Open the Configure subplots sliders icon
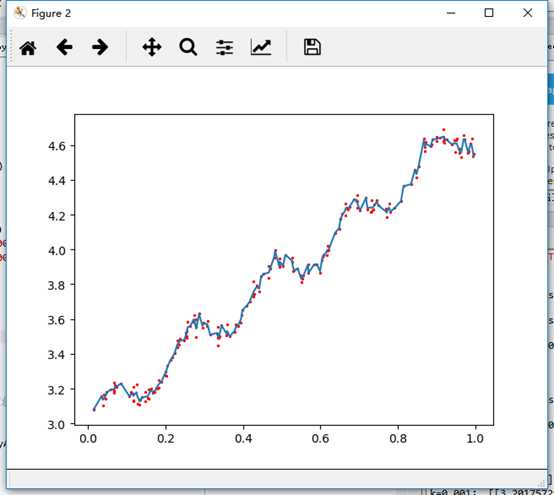 click(225, 47)
